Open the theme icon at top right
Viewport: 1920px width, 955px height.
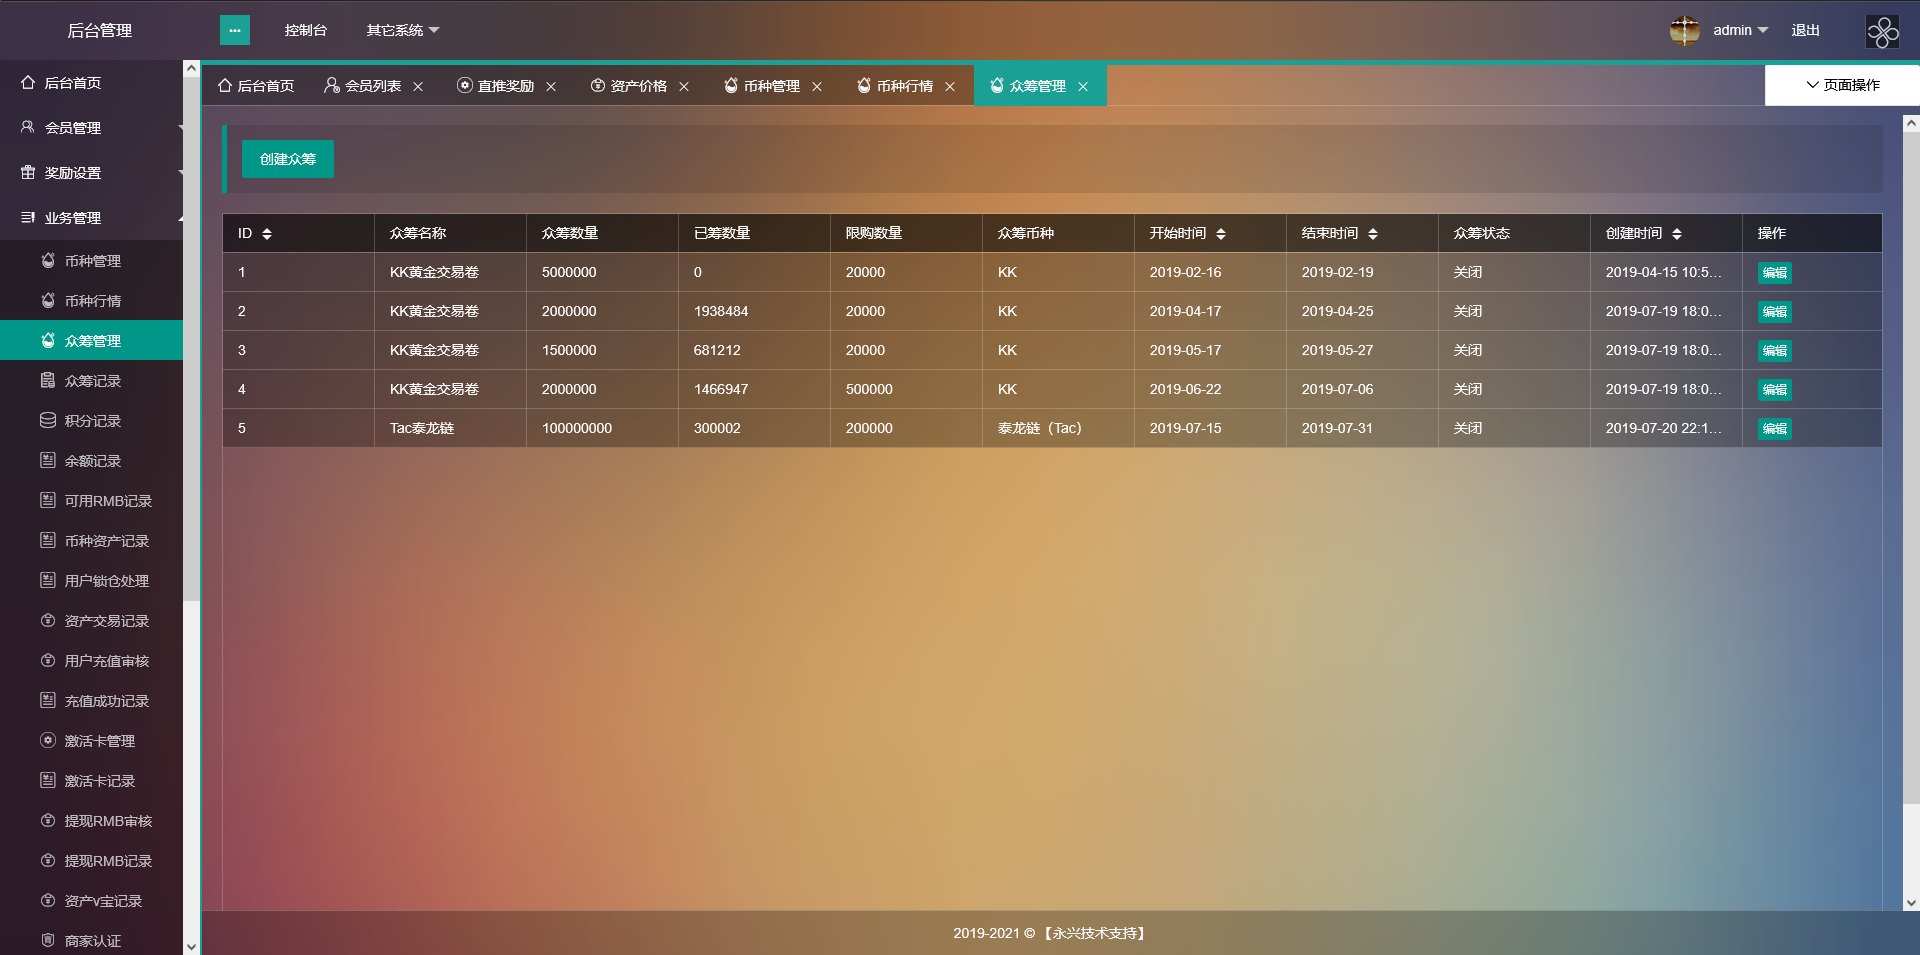[x=1882, y=31]
